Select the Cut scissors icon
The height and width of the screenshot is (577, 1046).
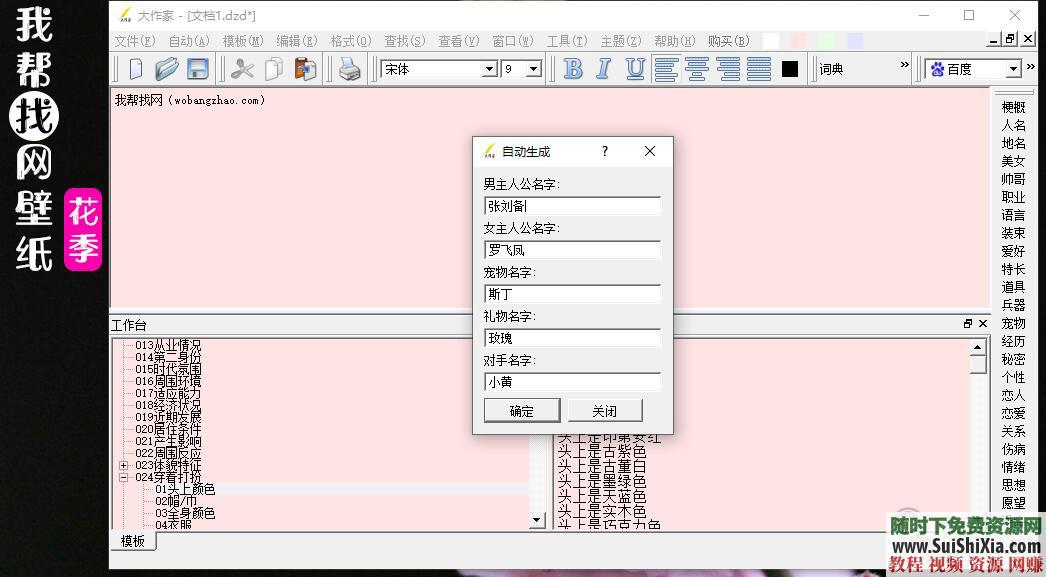coord(242,68)
